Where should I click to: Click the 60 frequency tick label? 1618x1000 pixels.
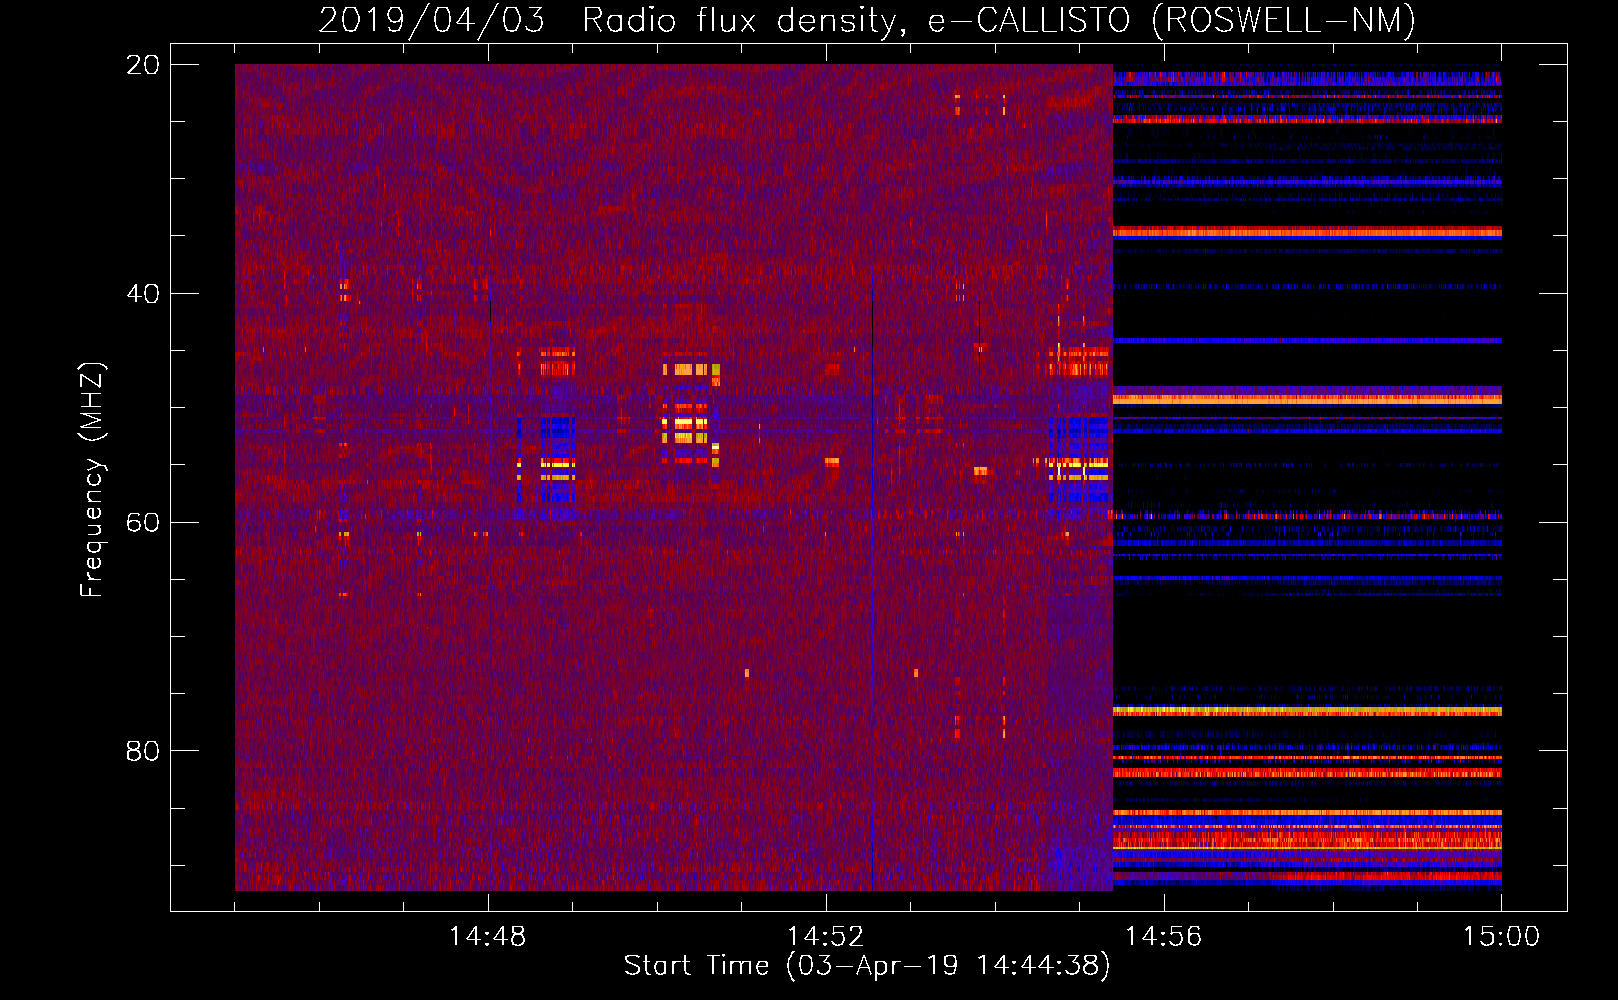(143, 523)
